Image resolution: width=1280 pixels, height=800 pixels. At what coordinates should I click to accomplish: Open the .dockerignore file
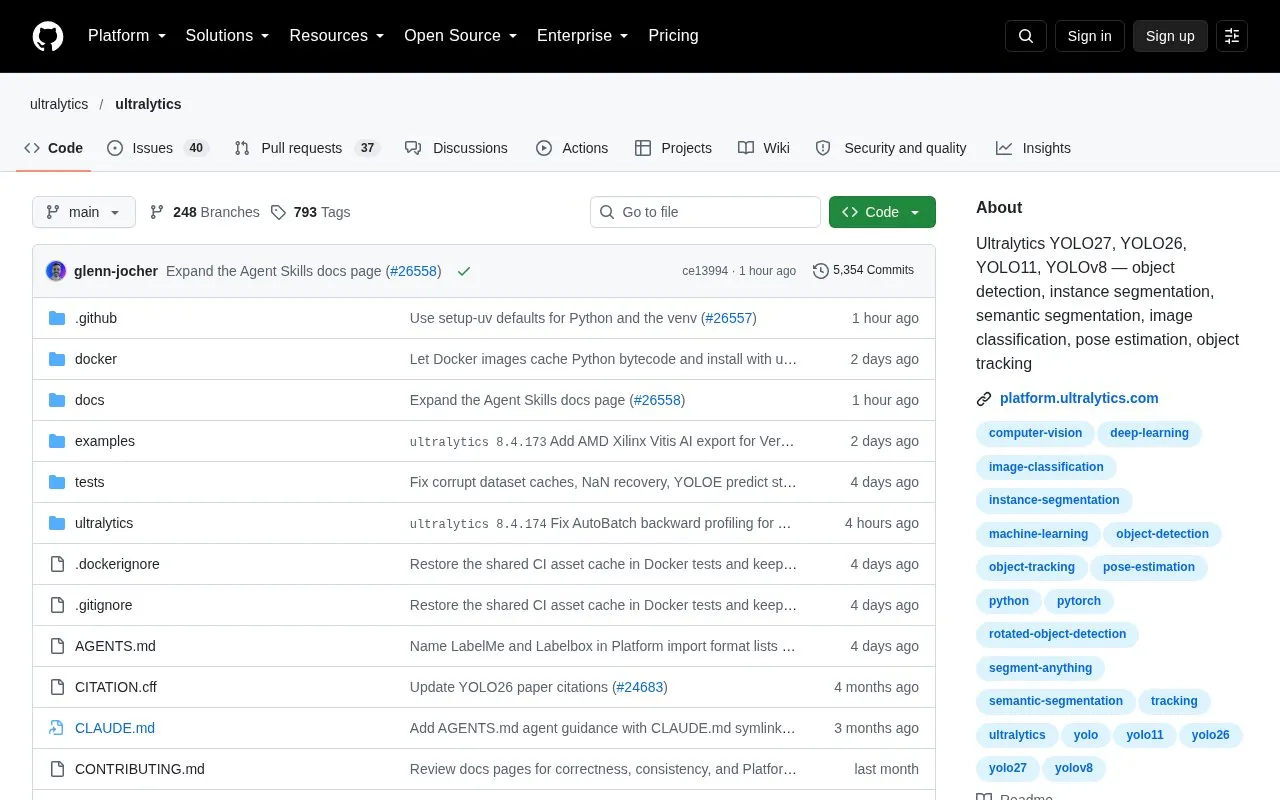(x=117, y=564)
